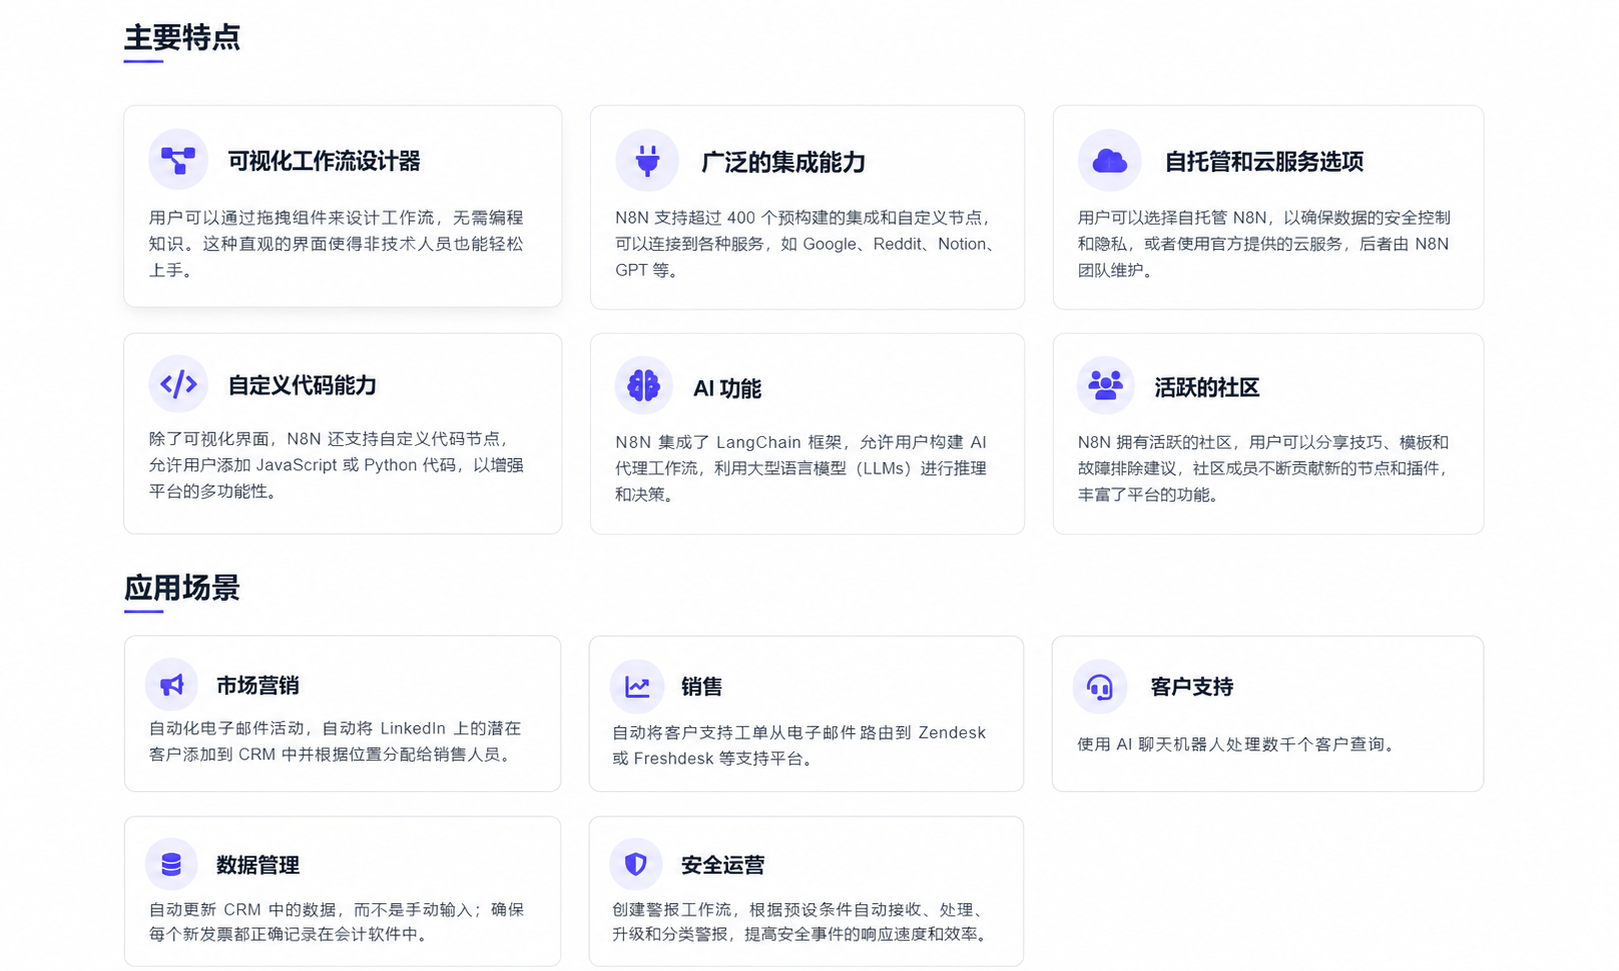Screen dimensions: 1619x971
Task: Click description starting 自动更新 CRM 中的数据
Action: coord(336,922)
